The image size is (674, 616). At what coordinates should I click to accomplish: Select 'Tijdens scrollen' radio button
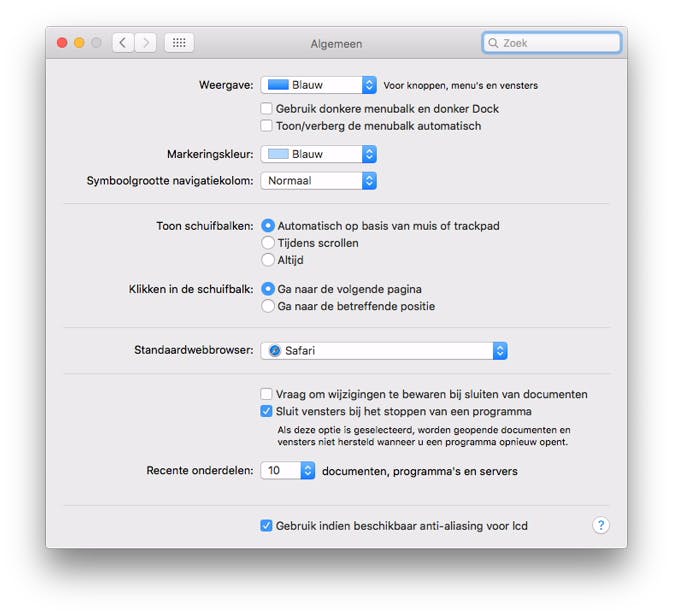(267, 243)
